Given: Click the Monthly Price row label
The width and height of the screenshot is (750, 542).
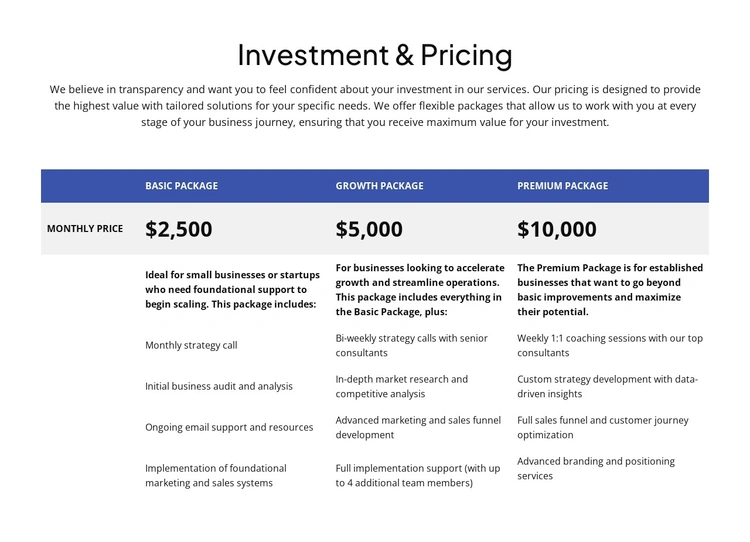Looking at the screenshot, I should (x=85, y=229).
